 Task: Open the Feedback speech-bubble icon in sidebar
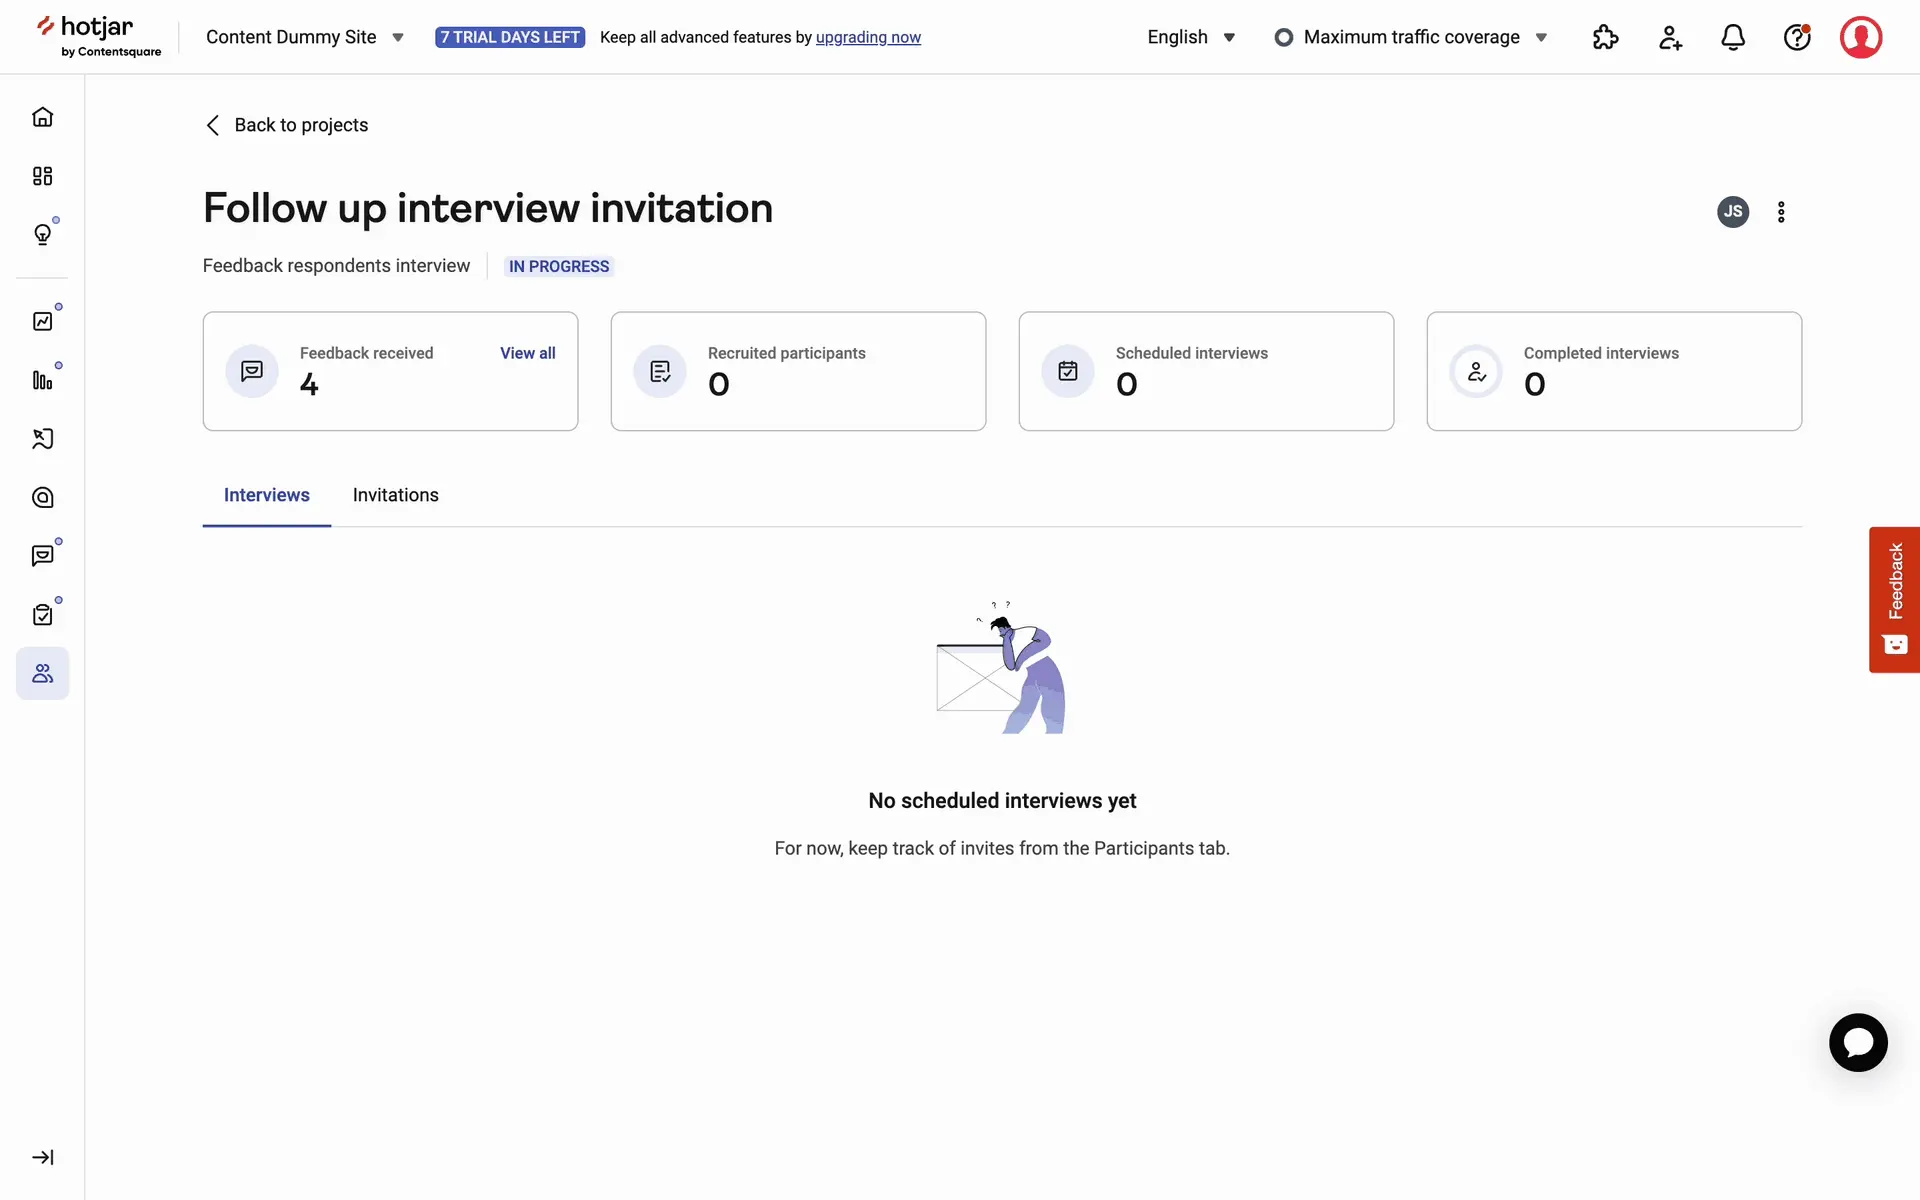(42, 556)
